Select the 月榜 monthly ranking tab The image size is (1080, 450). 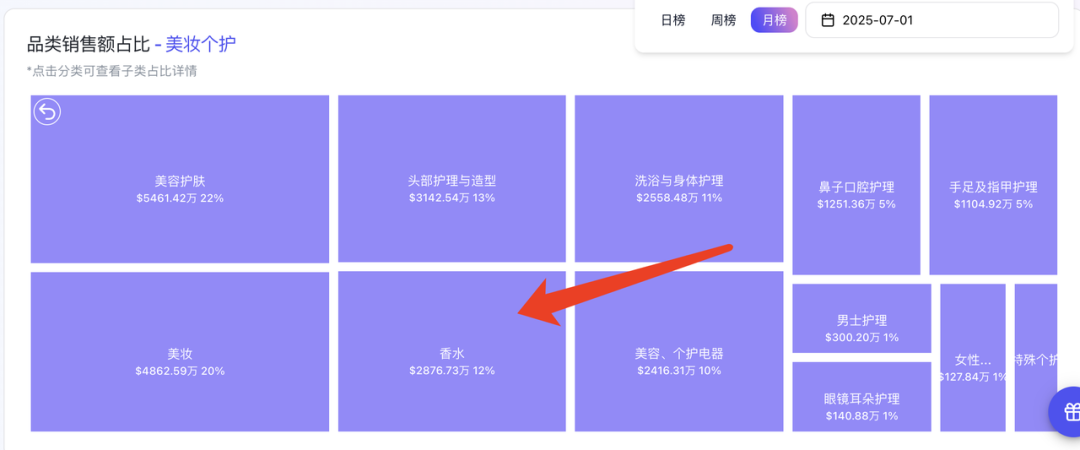pos(774,20)
